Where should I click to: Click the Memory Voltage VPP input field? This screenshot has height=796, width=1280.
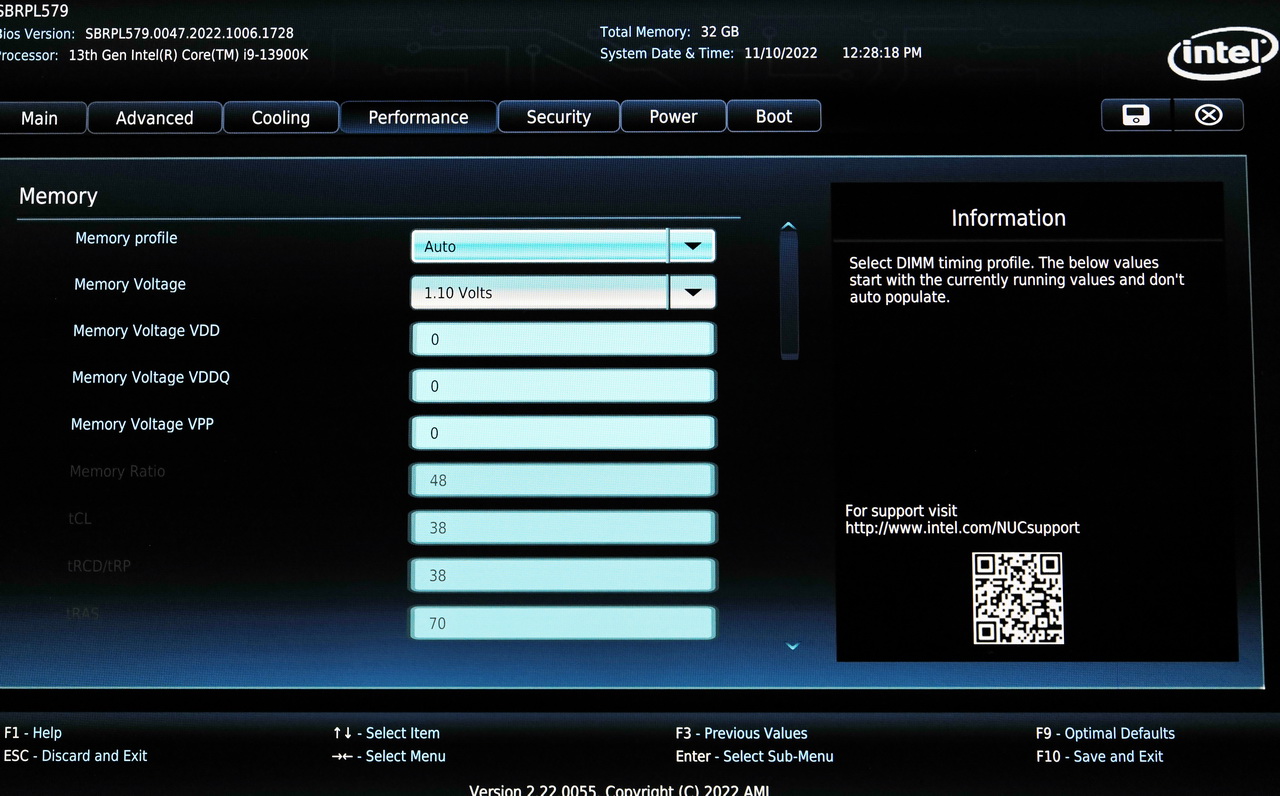563,433
